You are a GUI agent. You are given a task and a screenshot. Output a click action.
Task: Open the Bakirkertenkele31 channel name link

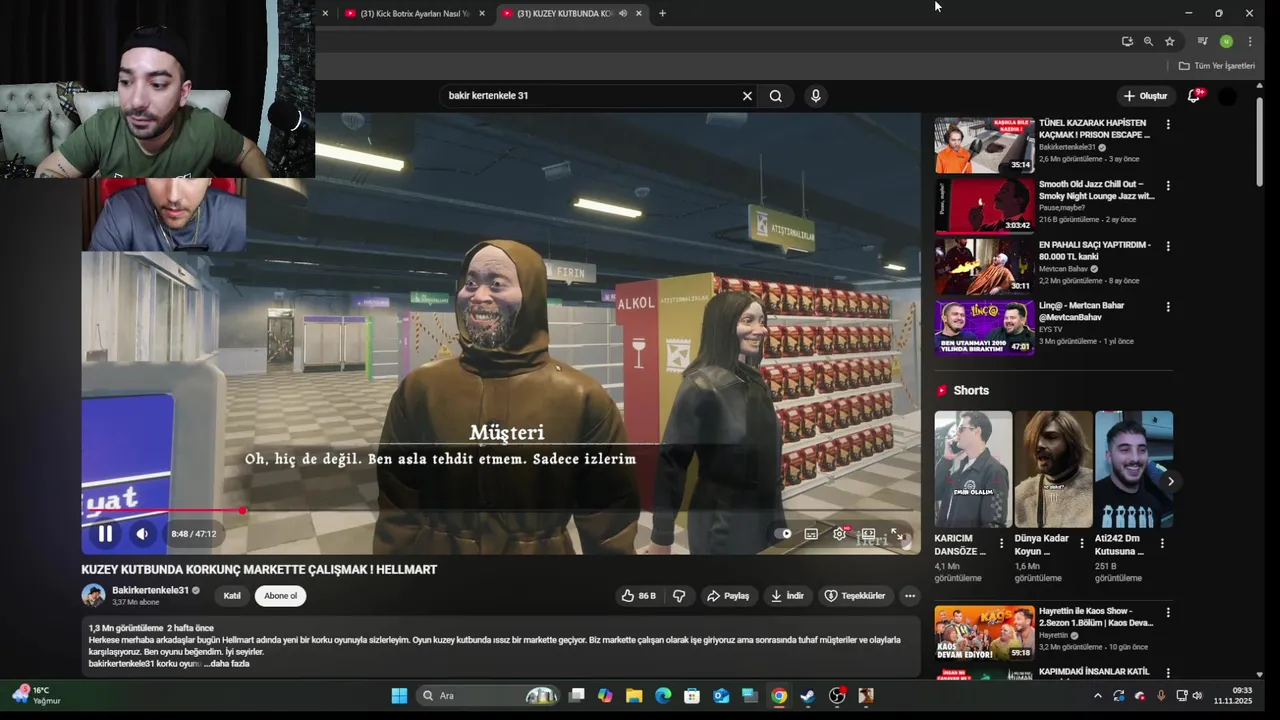click(x=150, y=590)
